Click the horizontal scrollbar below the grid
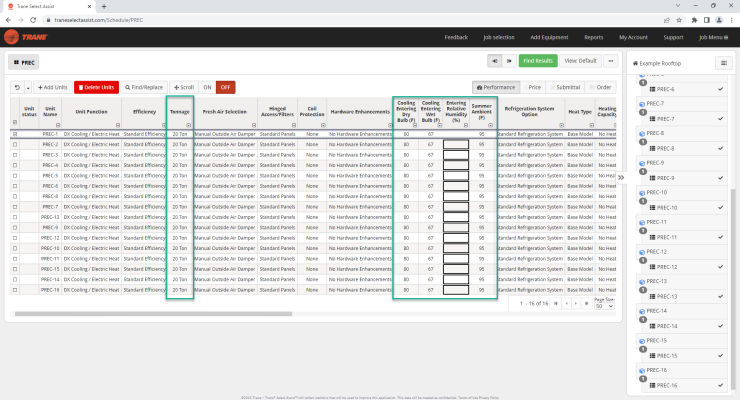This screenshot has width=740, height=400. [x=153, y=314]
